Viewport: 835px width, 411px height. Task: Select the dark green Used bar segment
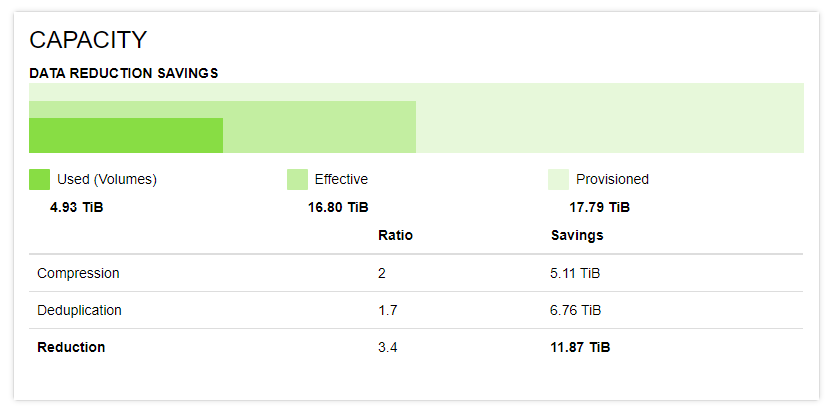pos(126,135)
